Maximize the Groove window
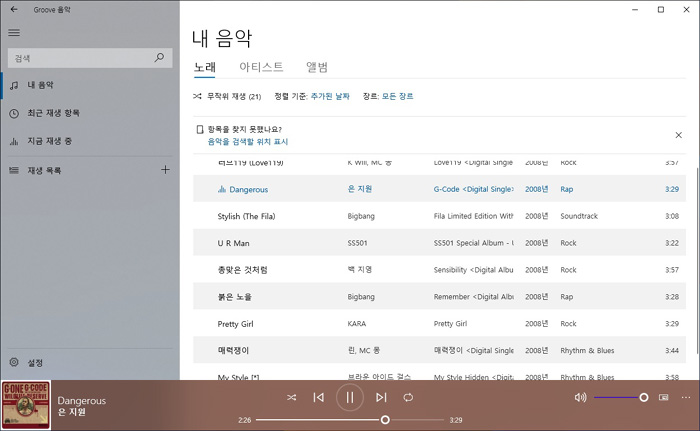The width and height of the screenshot is (700, 431). click(x=661, y=9)
